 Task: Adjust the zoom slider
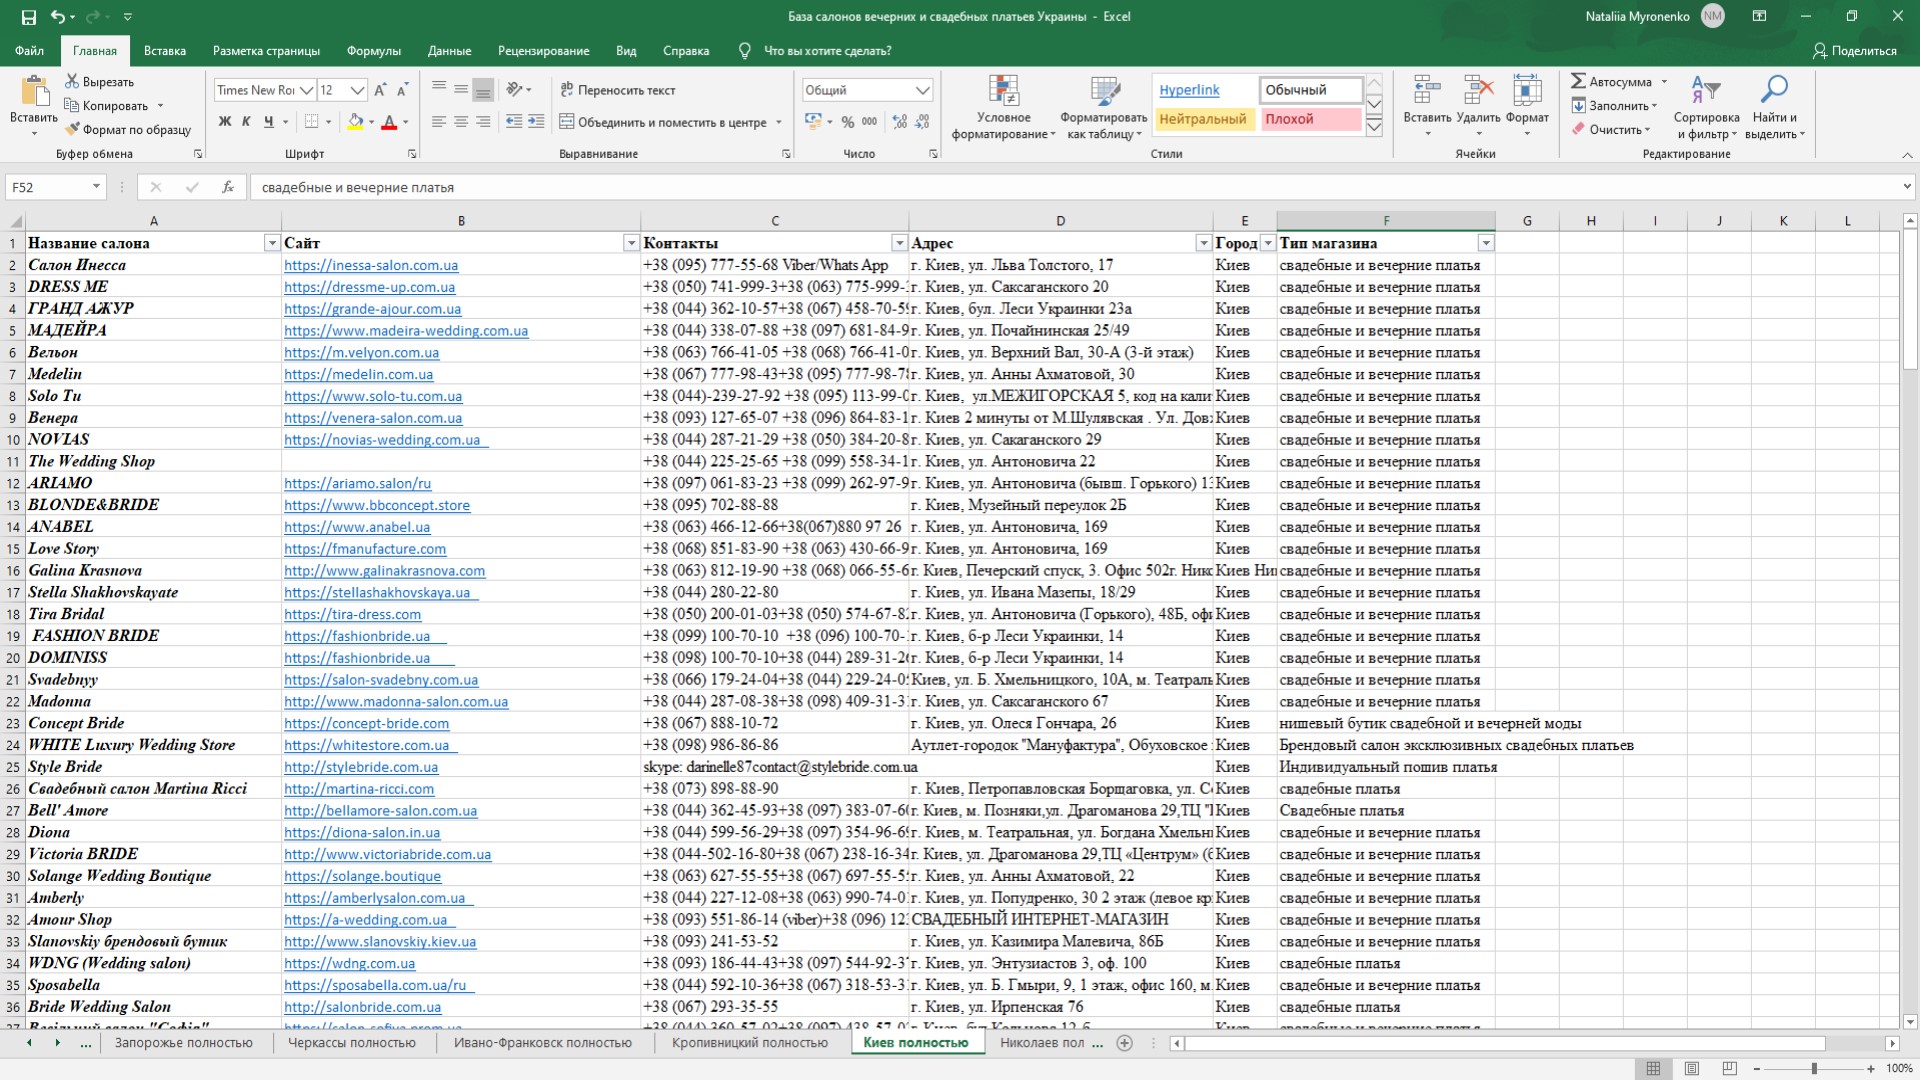[1813, 1069]
